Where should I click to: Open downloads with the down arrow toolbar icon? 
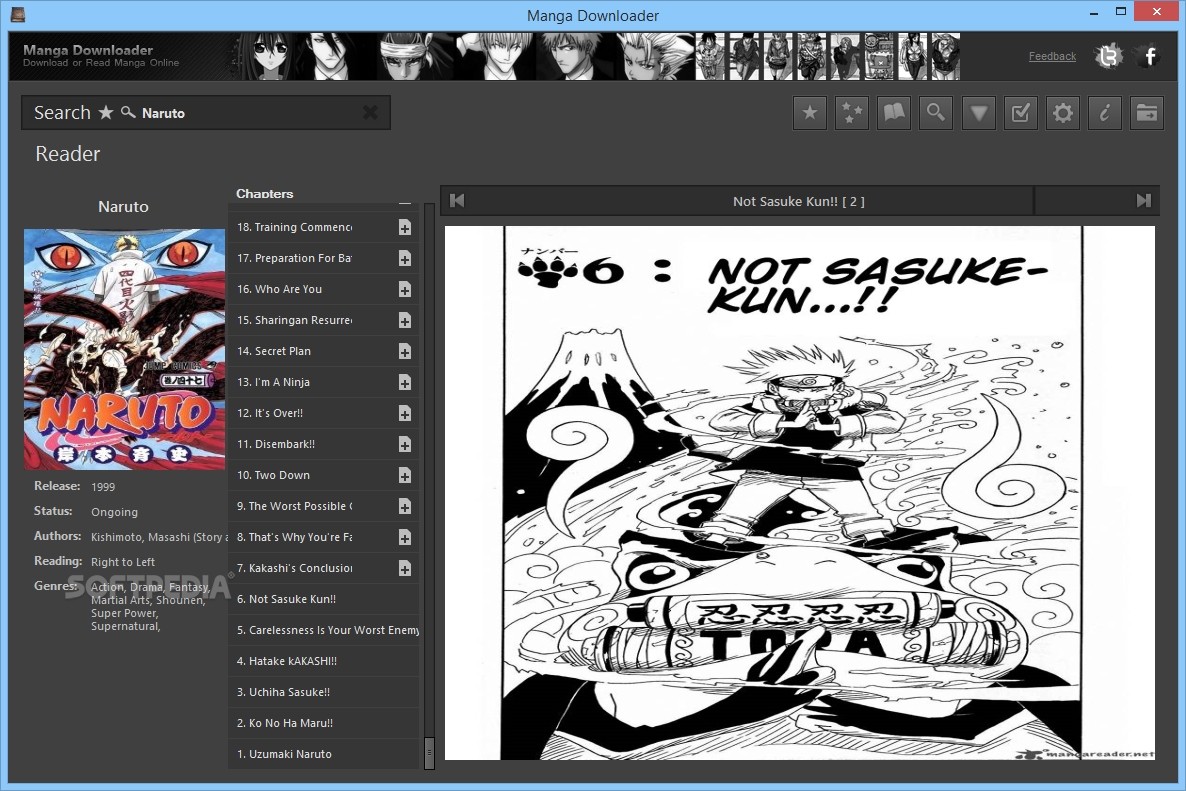point(979,113)
